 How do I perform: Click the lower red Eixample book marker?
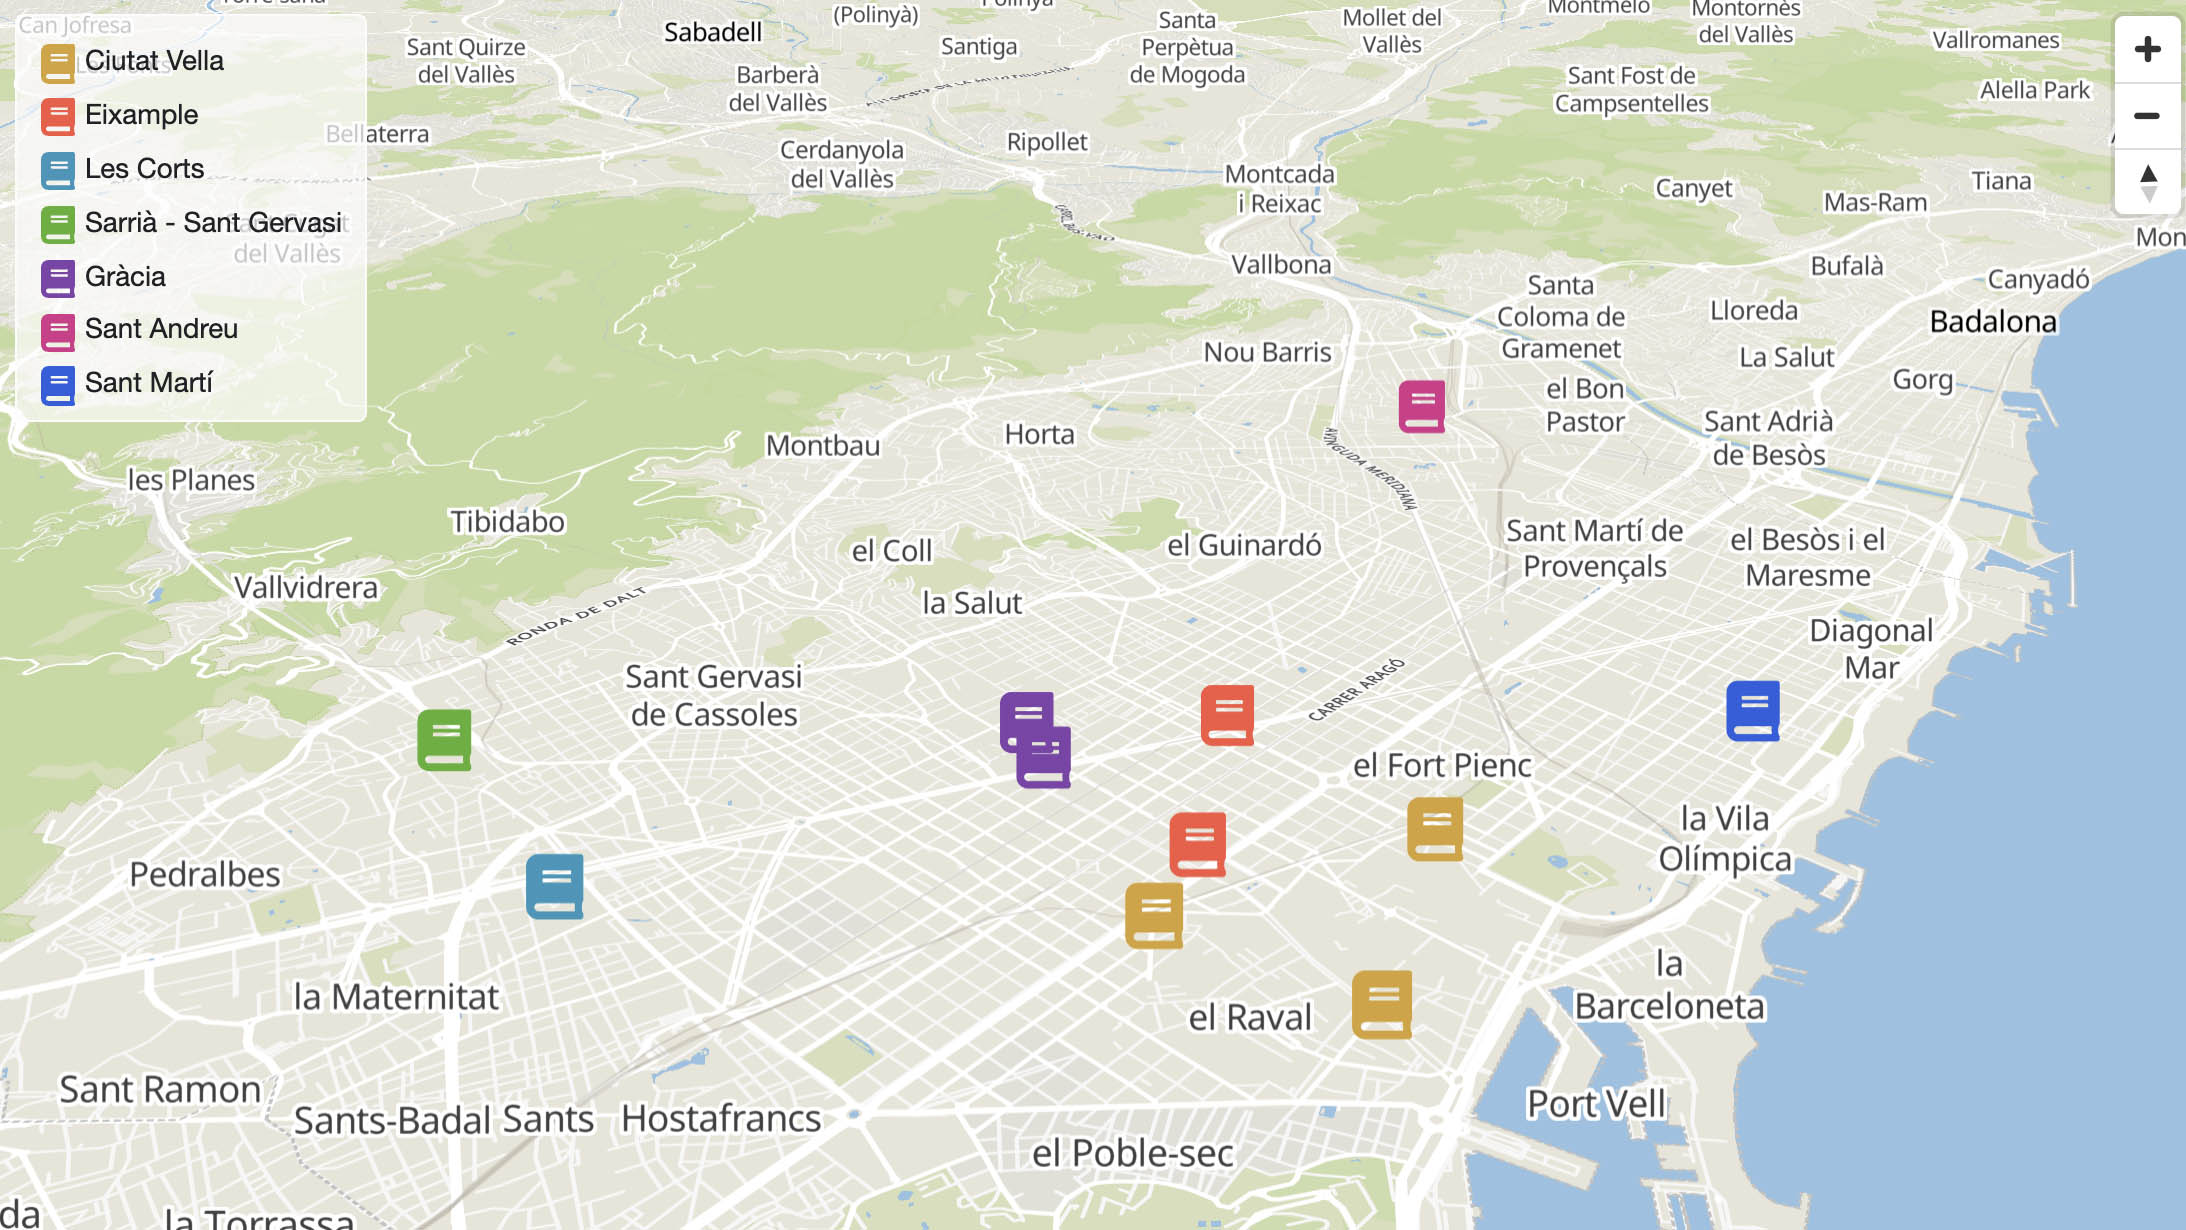click(x=1197, y=844)
